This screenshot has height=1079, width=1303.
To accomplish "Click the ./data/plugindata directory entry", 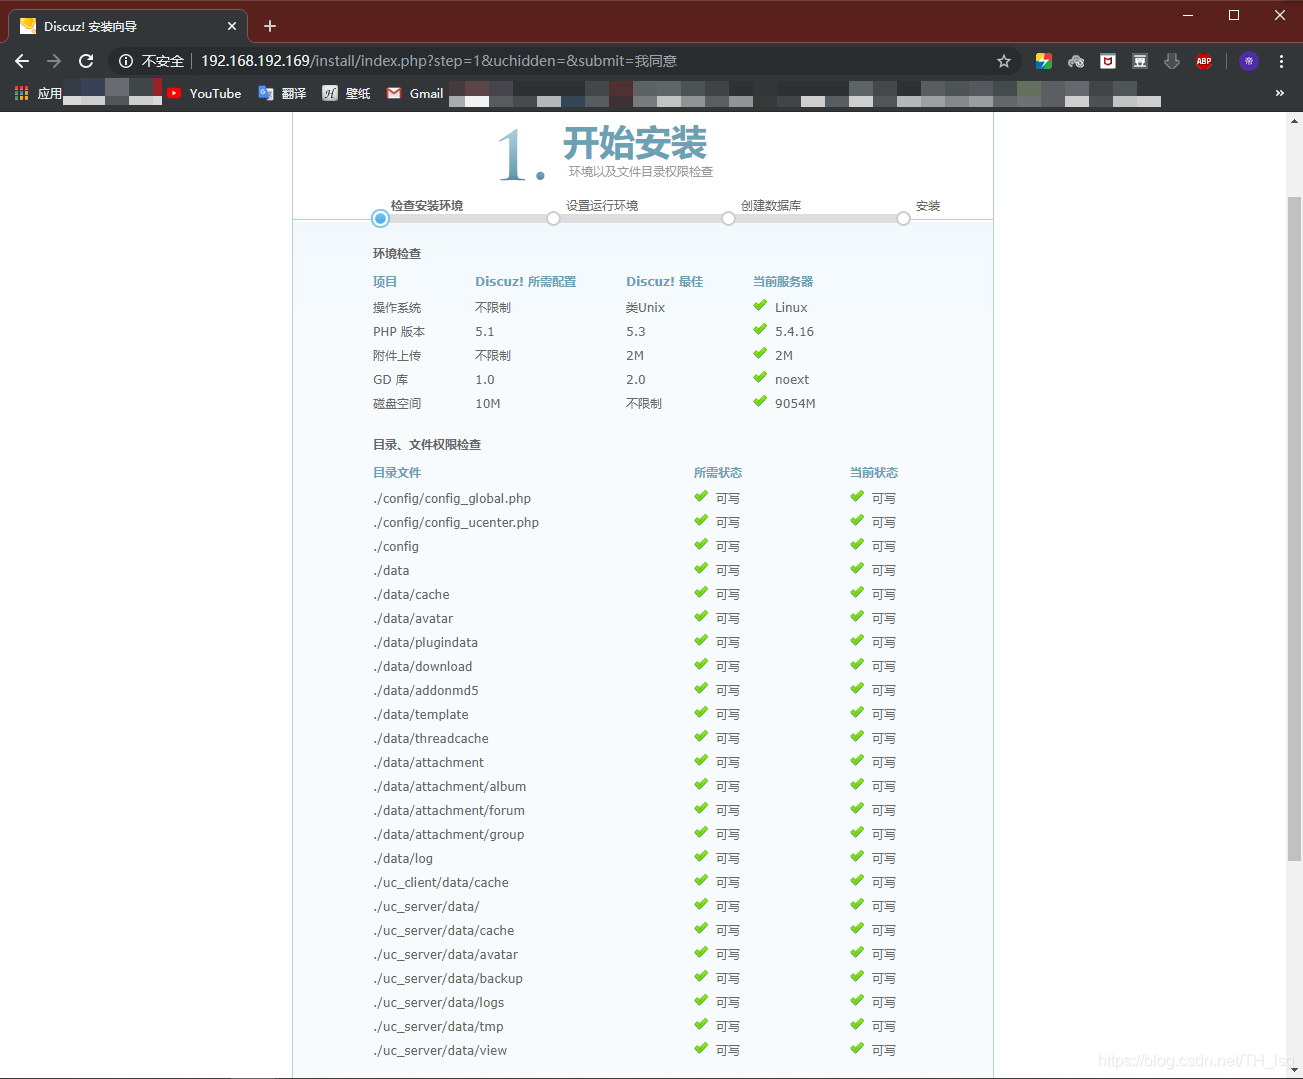I will coord(426,643).
